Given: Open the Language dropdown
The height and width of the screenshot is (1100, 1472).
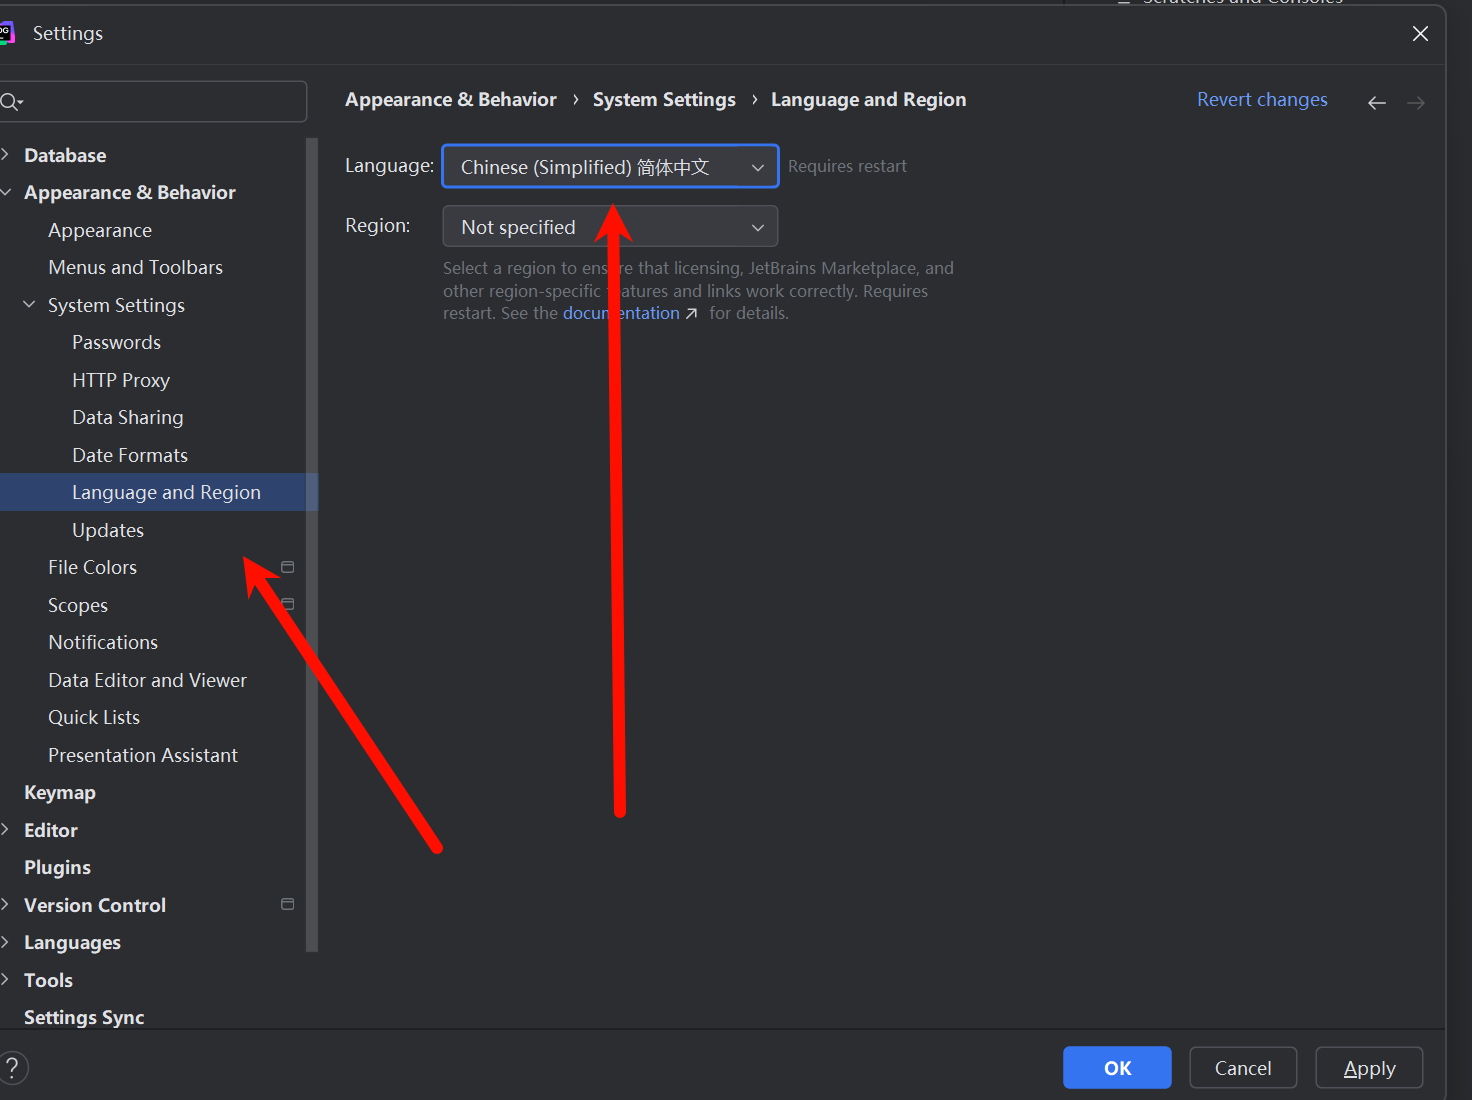Looking at the screenshot, I should 610,166.
